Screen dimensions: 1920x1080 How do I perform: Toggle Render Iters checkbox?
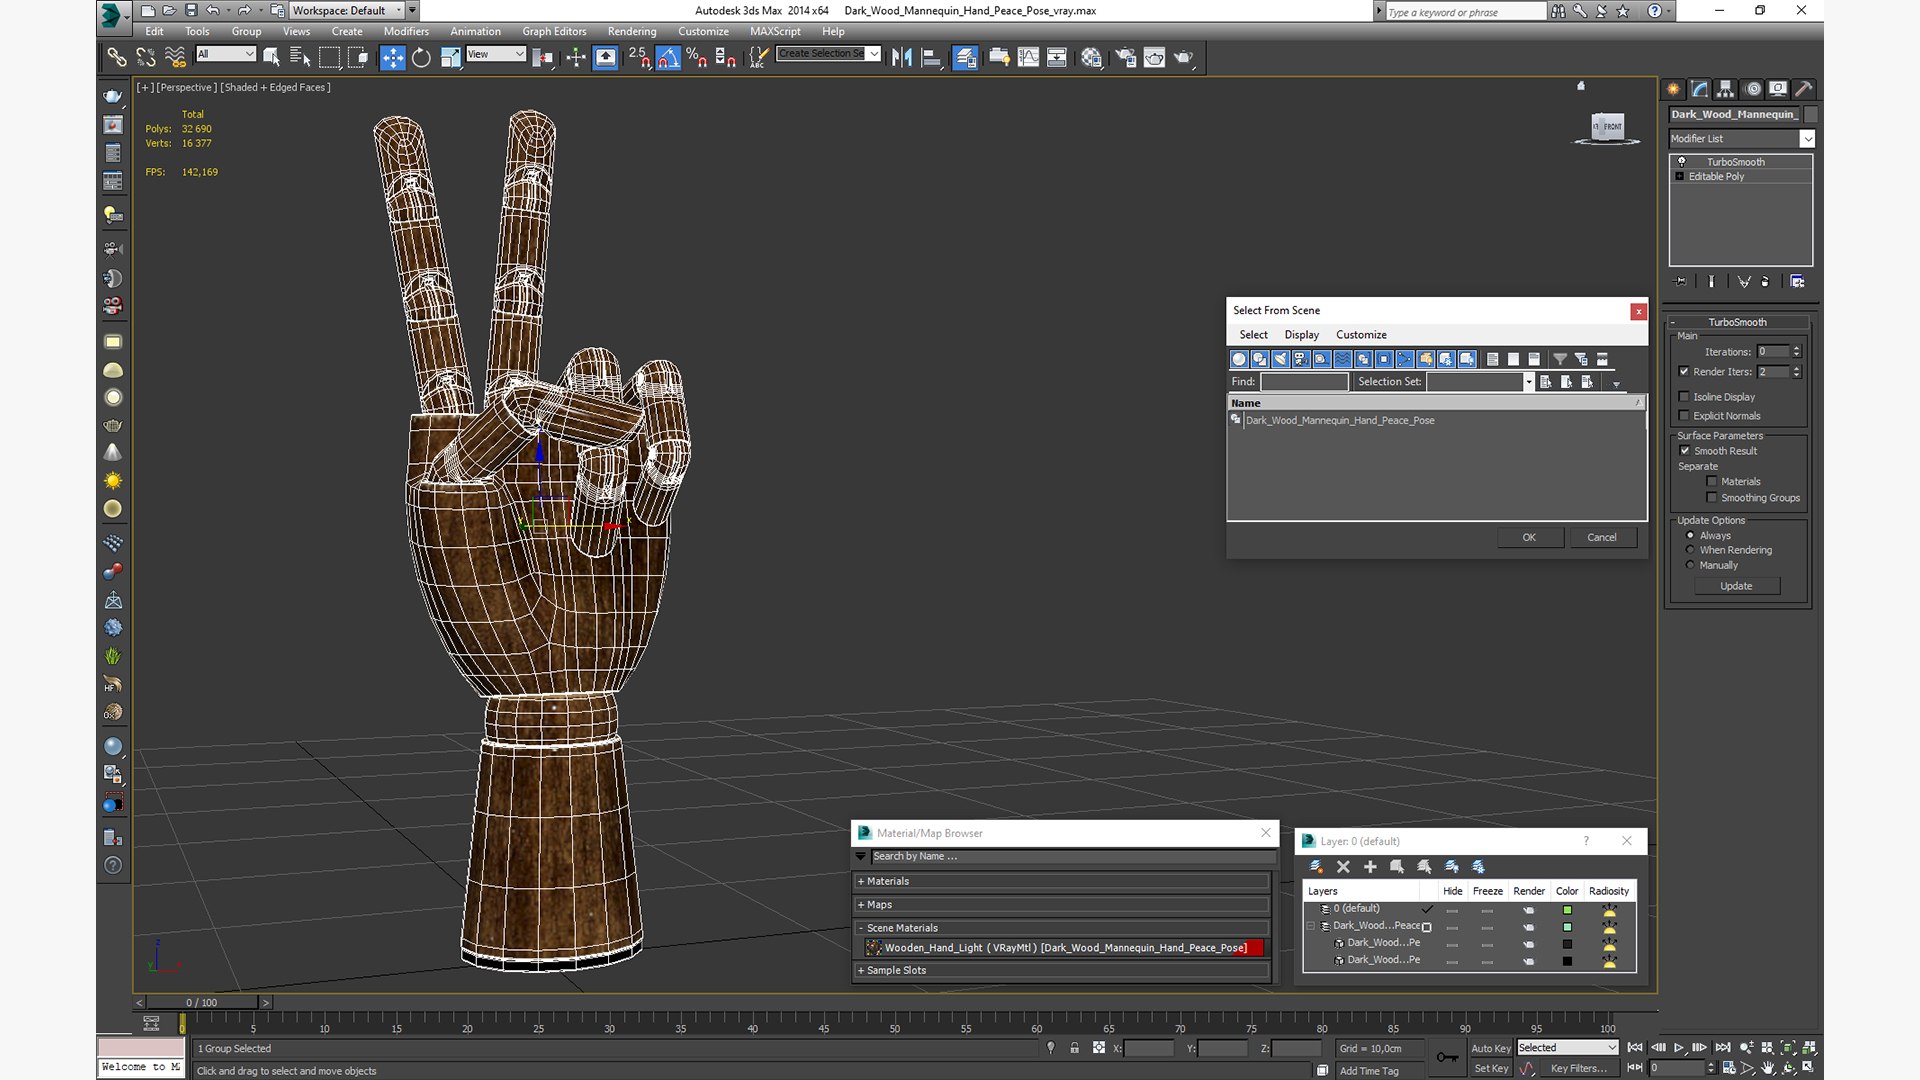pos(1684,372)
